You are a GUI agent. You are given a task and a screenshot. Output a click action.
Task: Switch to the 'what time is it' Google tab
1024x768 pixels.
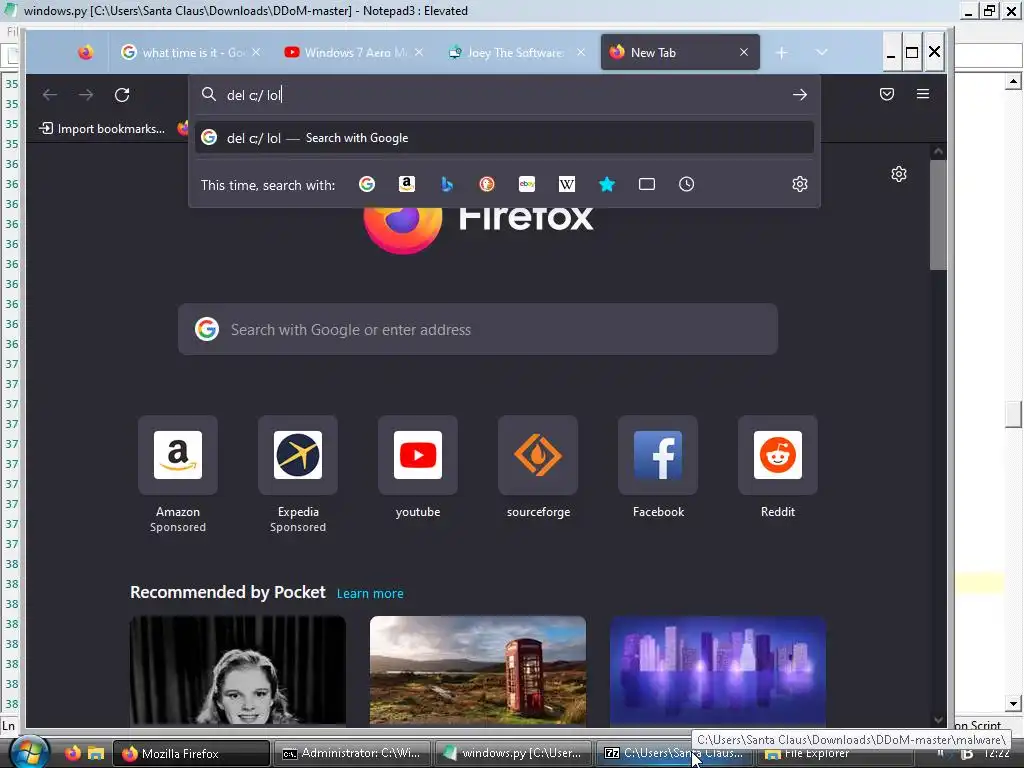189,52
